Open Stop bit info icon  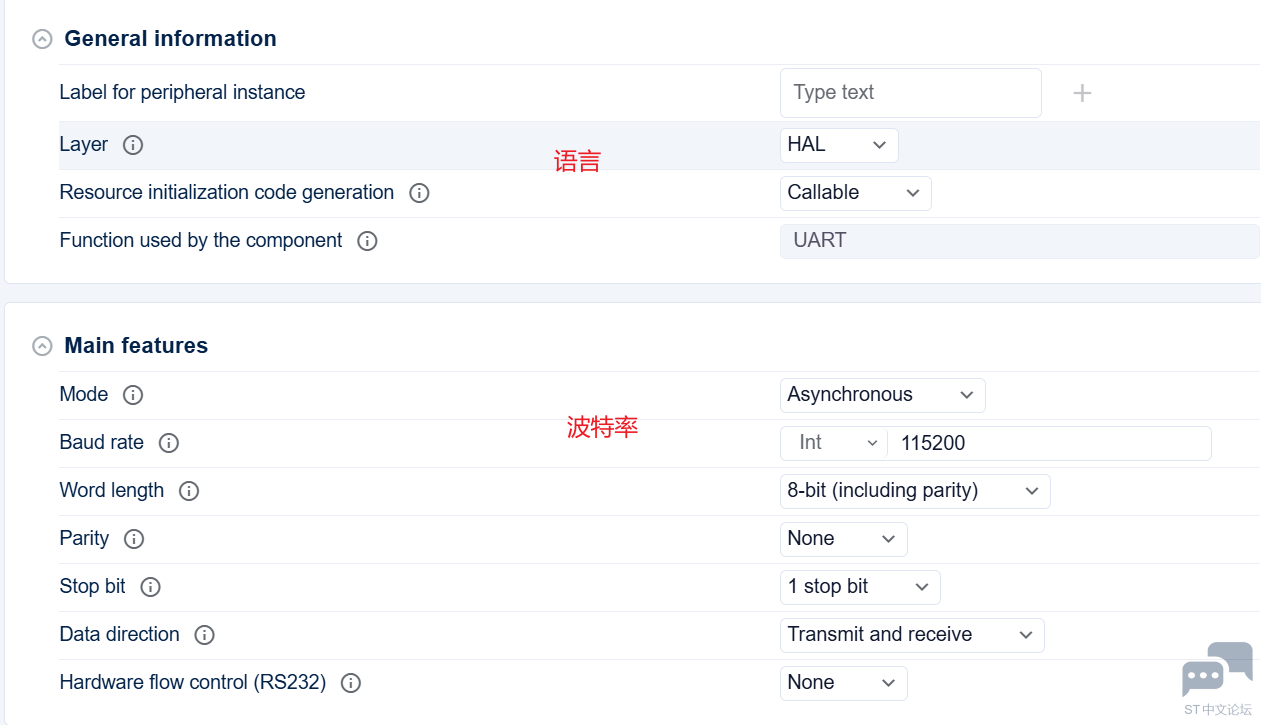[150, 587]
